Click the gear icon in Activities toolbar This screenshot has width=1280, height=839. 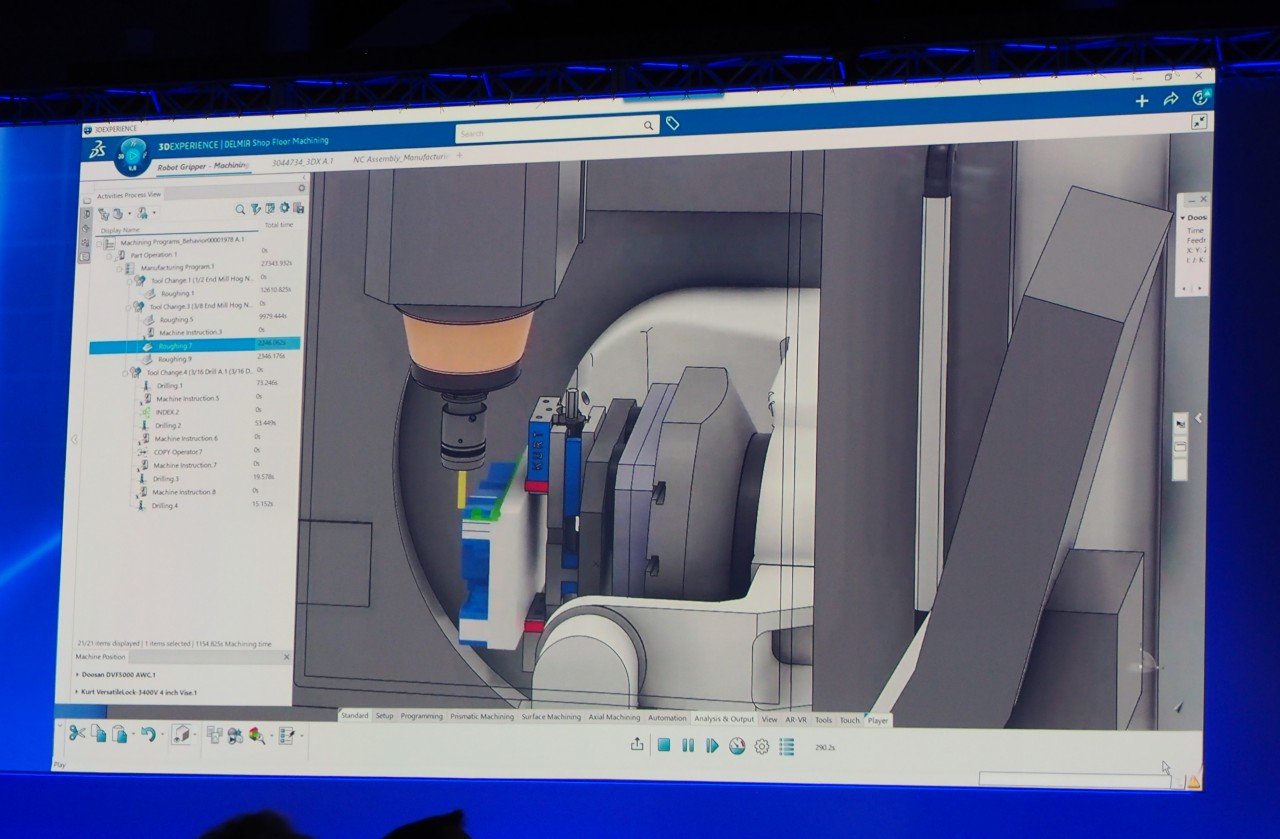(284, 208)
